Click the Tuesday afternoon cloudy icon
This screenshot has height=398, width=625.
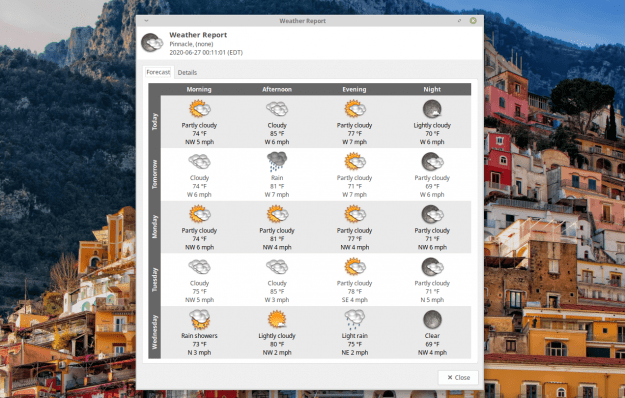click(x=277, y=267)
